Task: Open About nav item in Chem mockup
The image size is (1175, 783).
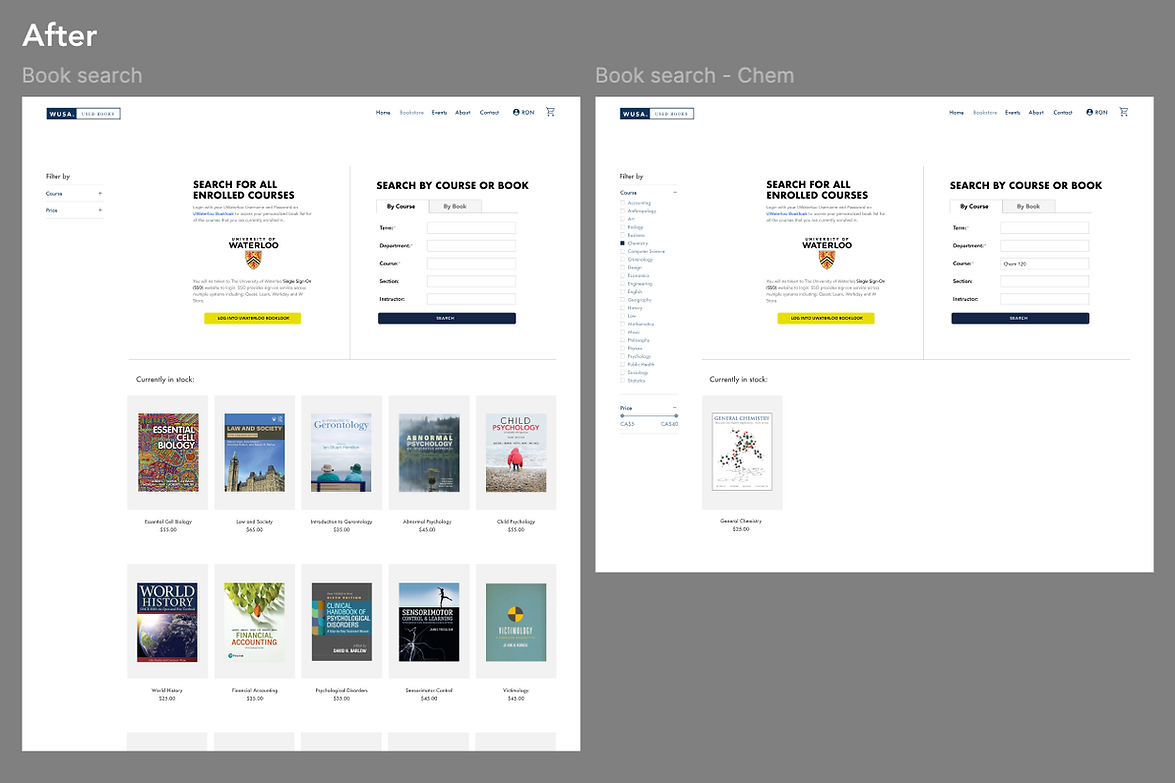Action: pyautogui.click(x=1036, y=112)
